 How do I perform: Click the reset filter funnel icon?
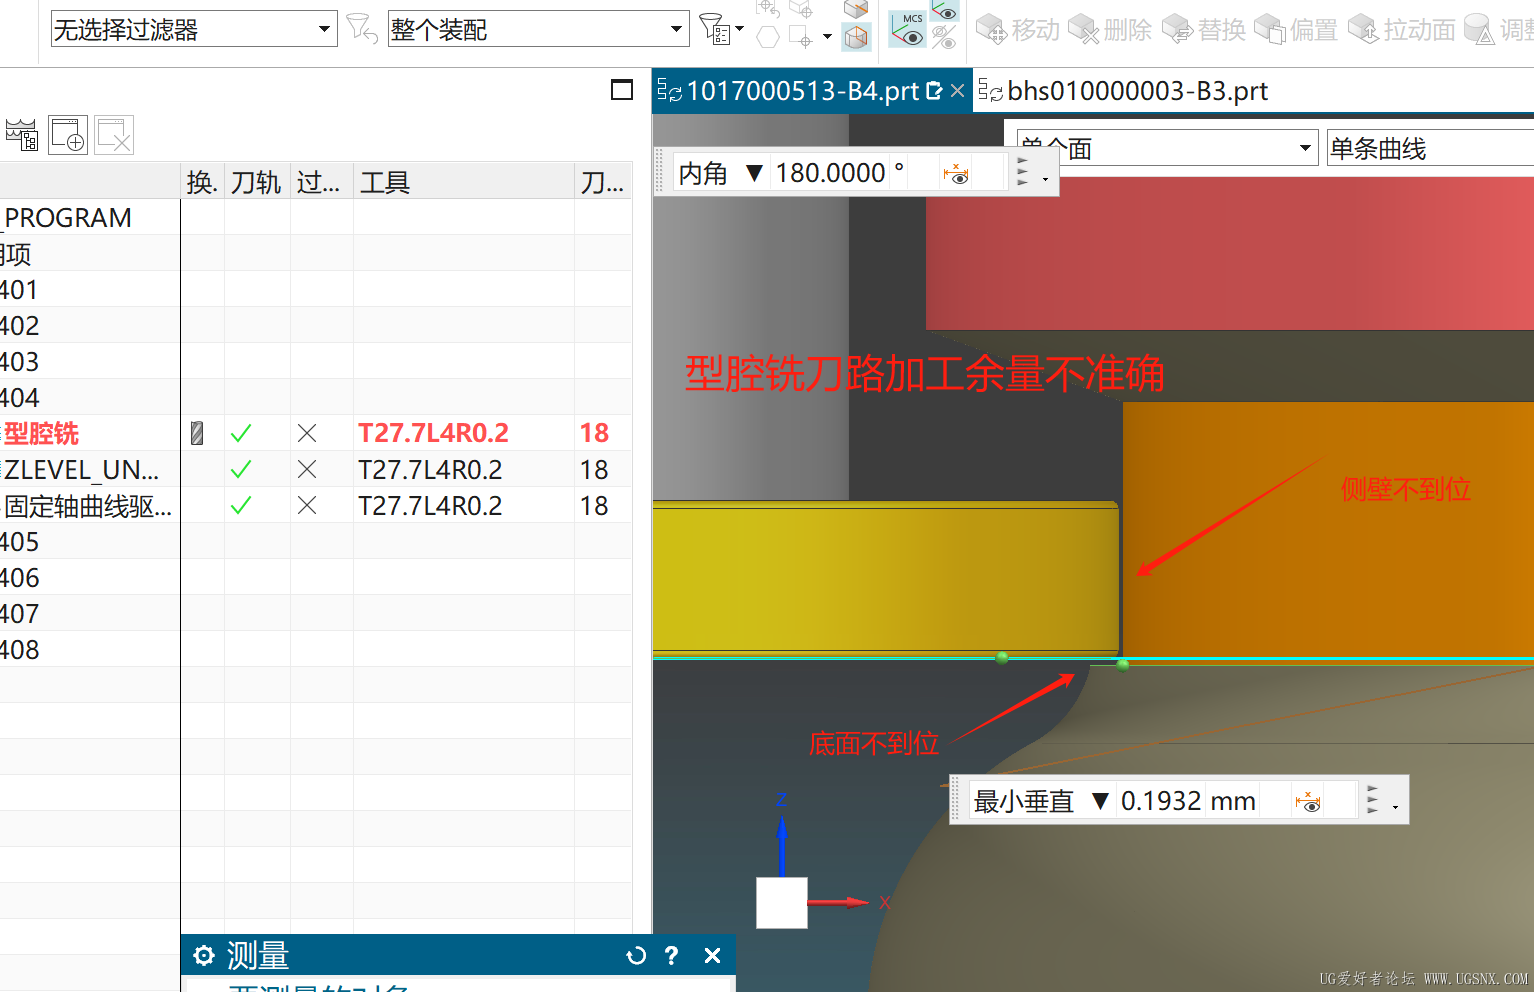[x=360, y=28]
